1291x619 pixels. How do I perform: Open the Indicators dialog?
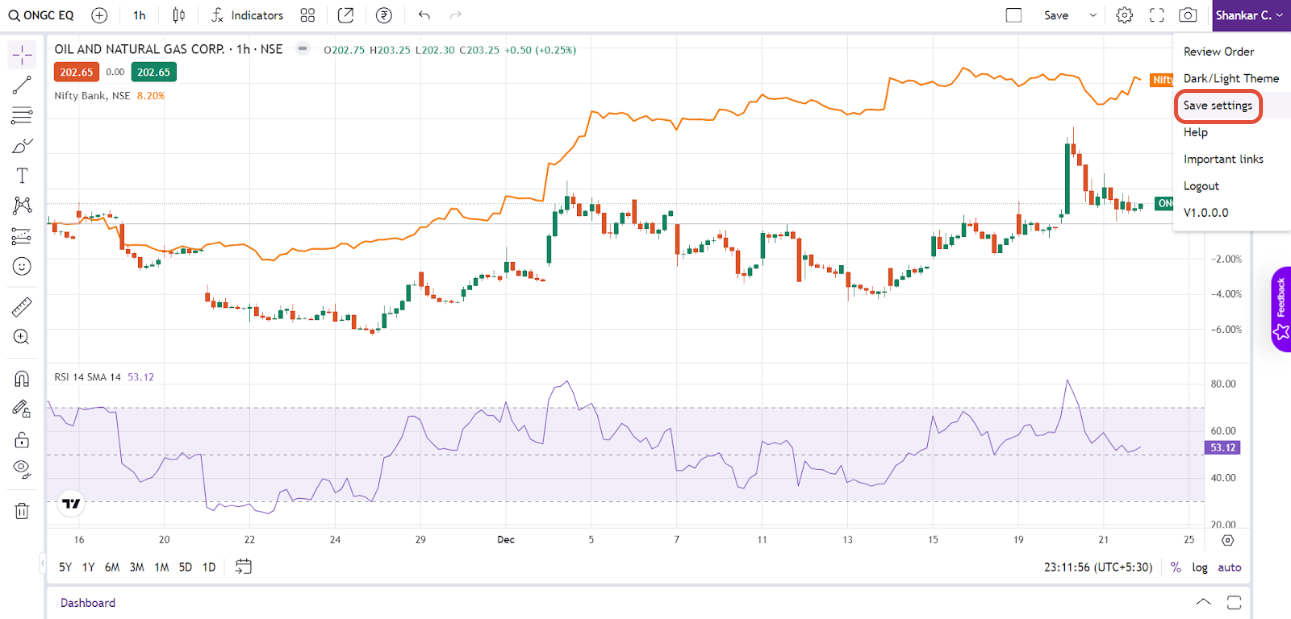[247, 15]
